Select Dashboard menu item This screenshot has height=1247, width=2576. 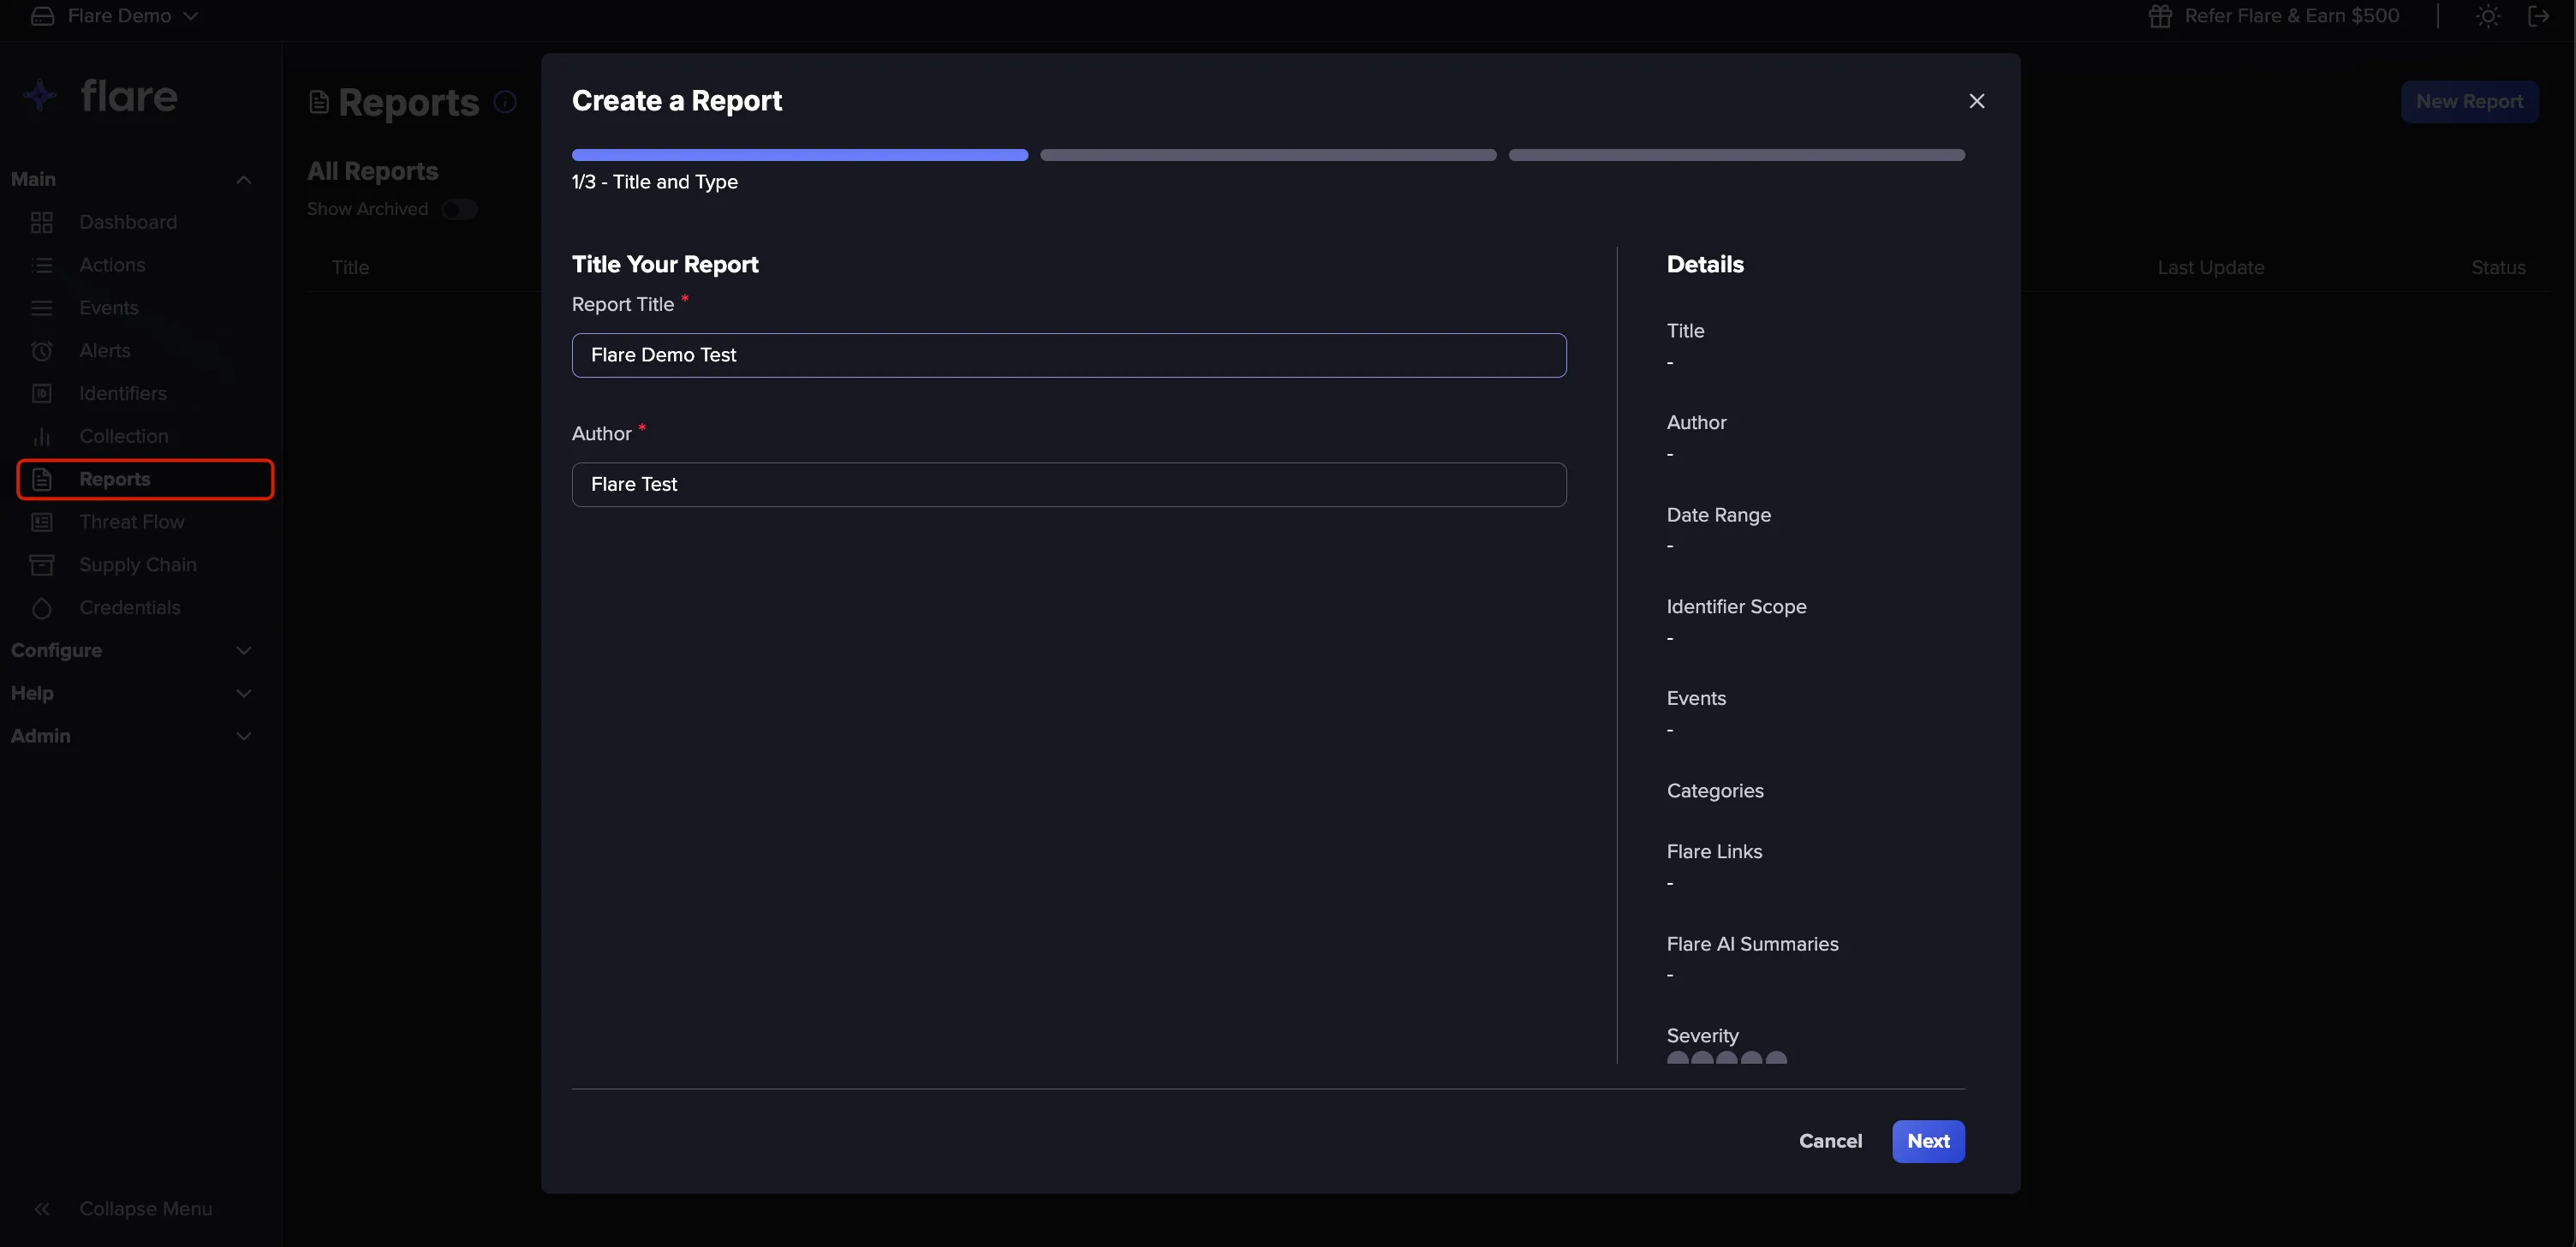pos(128,222)
